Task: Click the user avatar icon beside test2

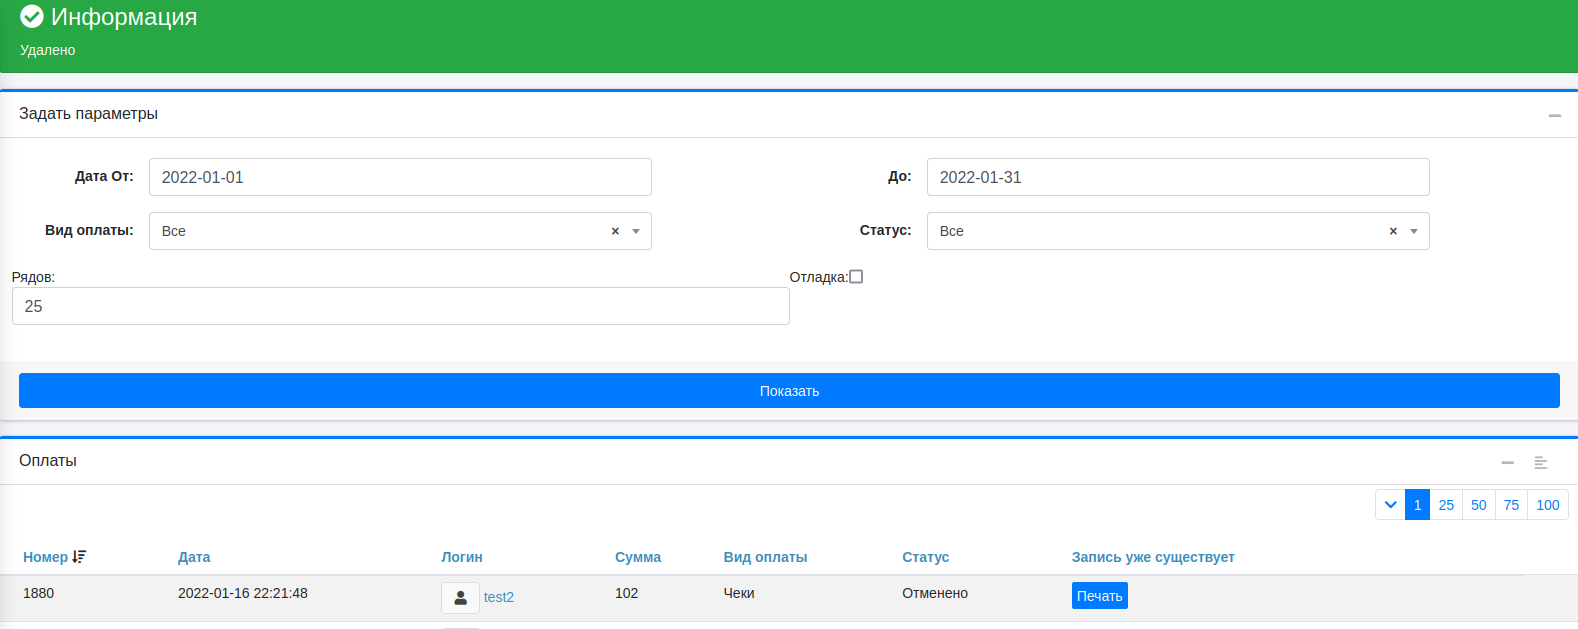Action: pos(460,597)
